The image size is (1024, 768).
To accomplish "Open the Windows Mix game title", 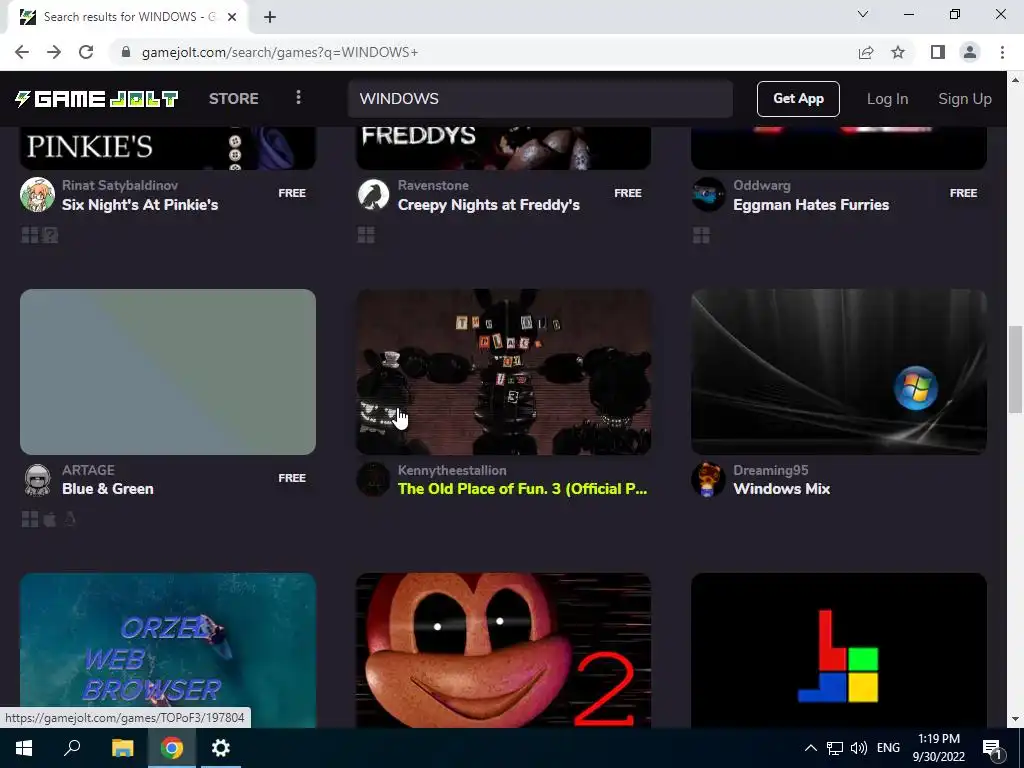I will coord(782,489).
